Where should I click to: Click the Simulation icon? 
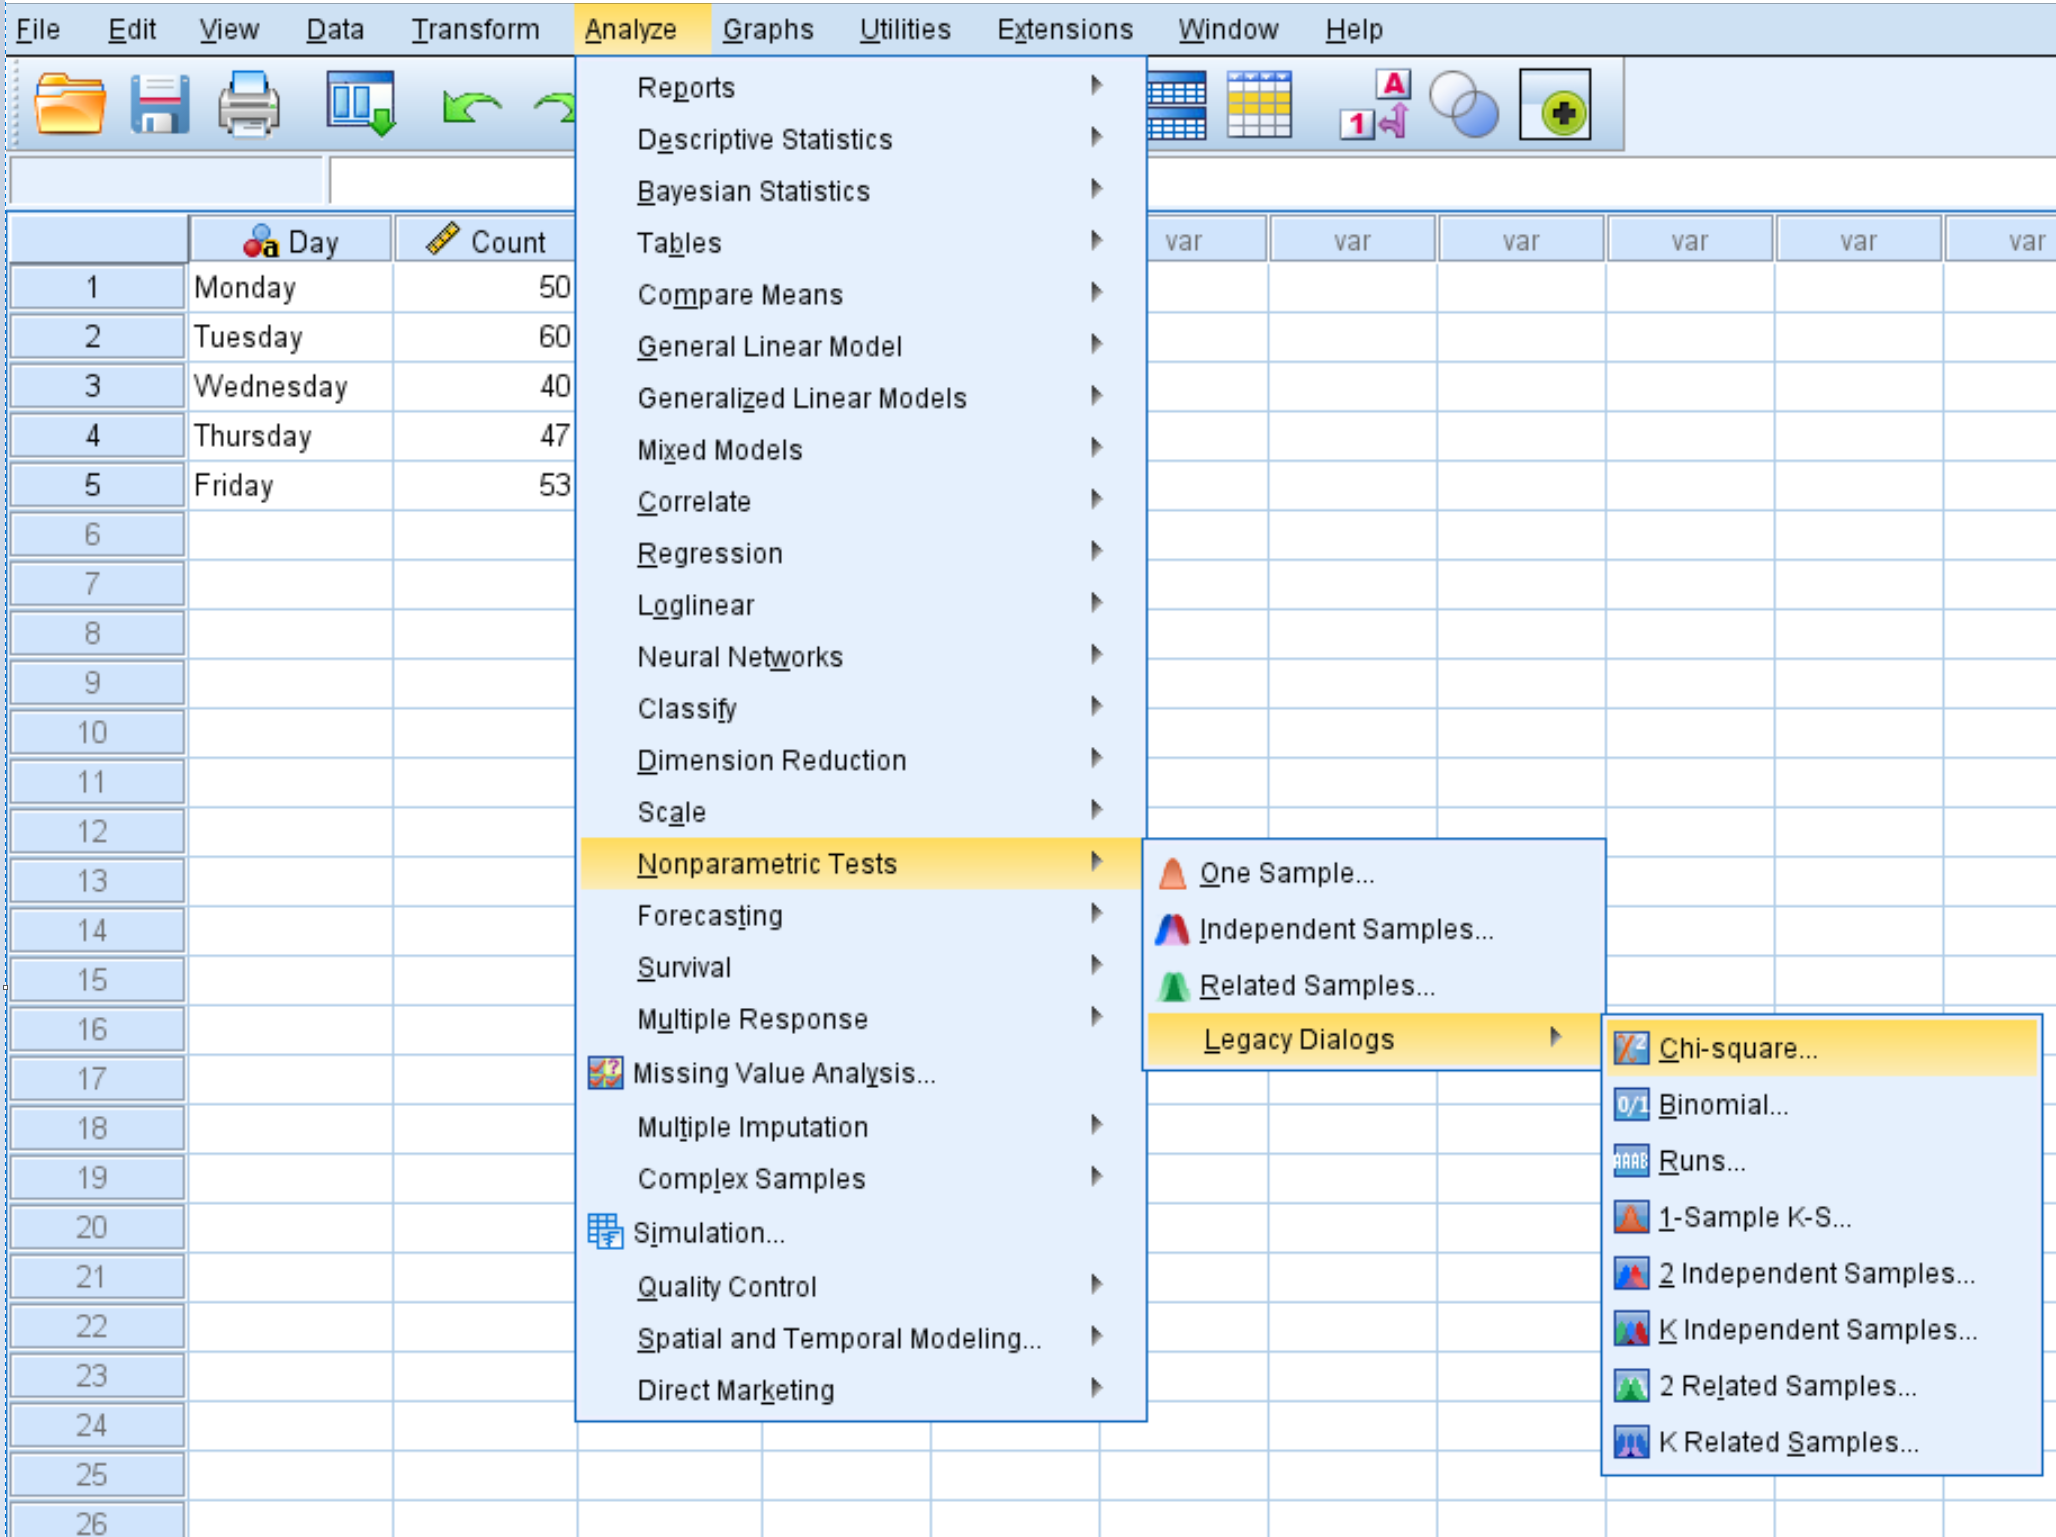click(605, 1232)
